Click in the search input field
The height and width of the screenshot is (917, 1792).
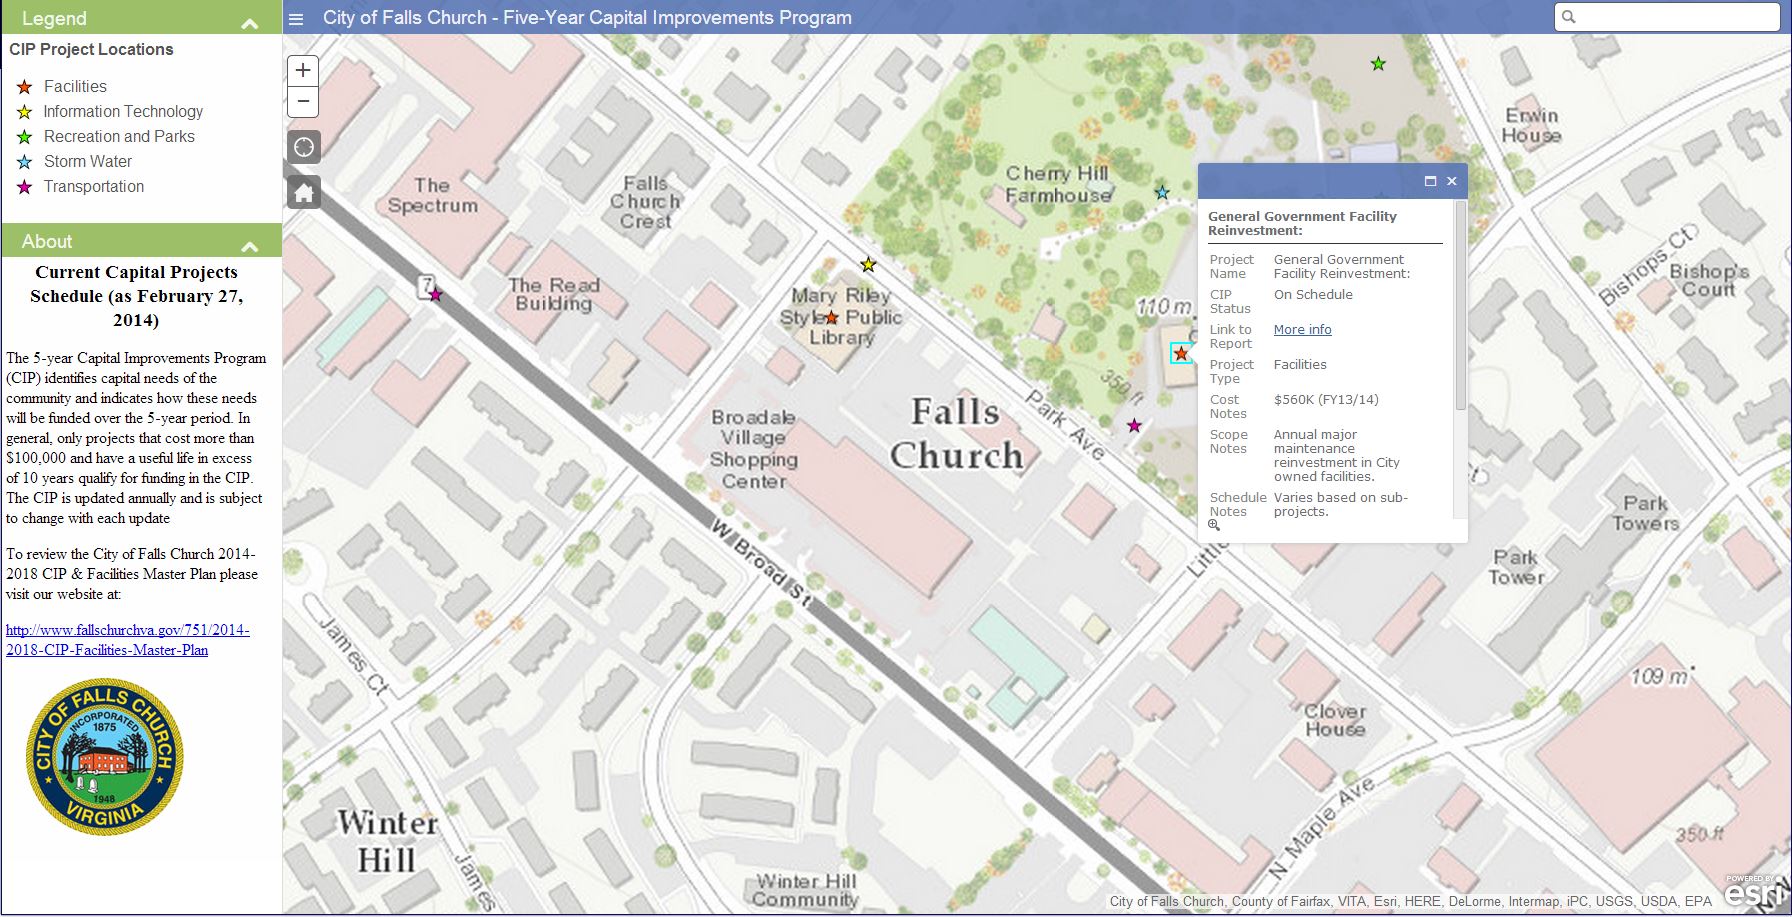click(x=1667, y=17)
